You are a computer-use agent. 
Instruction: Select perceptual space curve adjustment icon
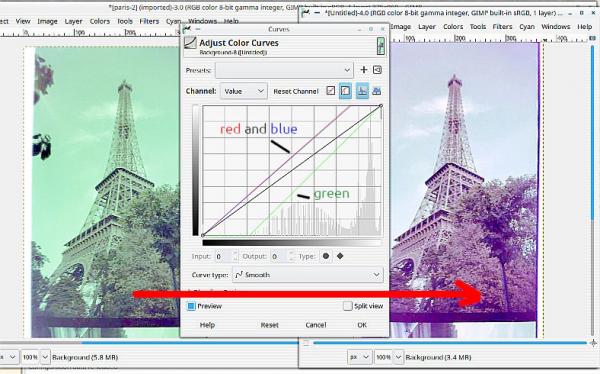345,91
